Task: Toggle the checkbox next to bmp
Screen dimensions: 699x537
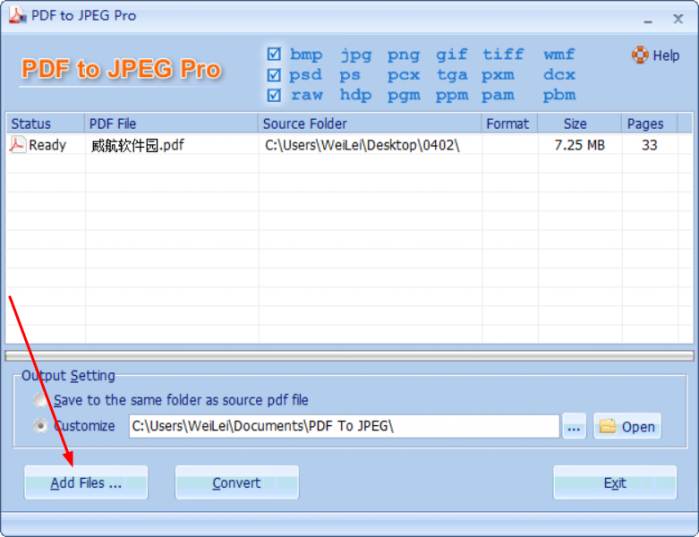Action: tap(274, 54)
